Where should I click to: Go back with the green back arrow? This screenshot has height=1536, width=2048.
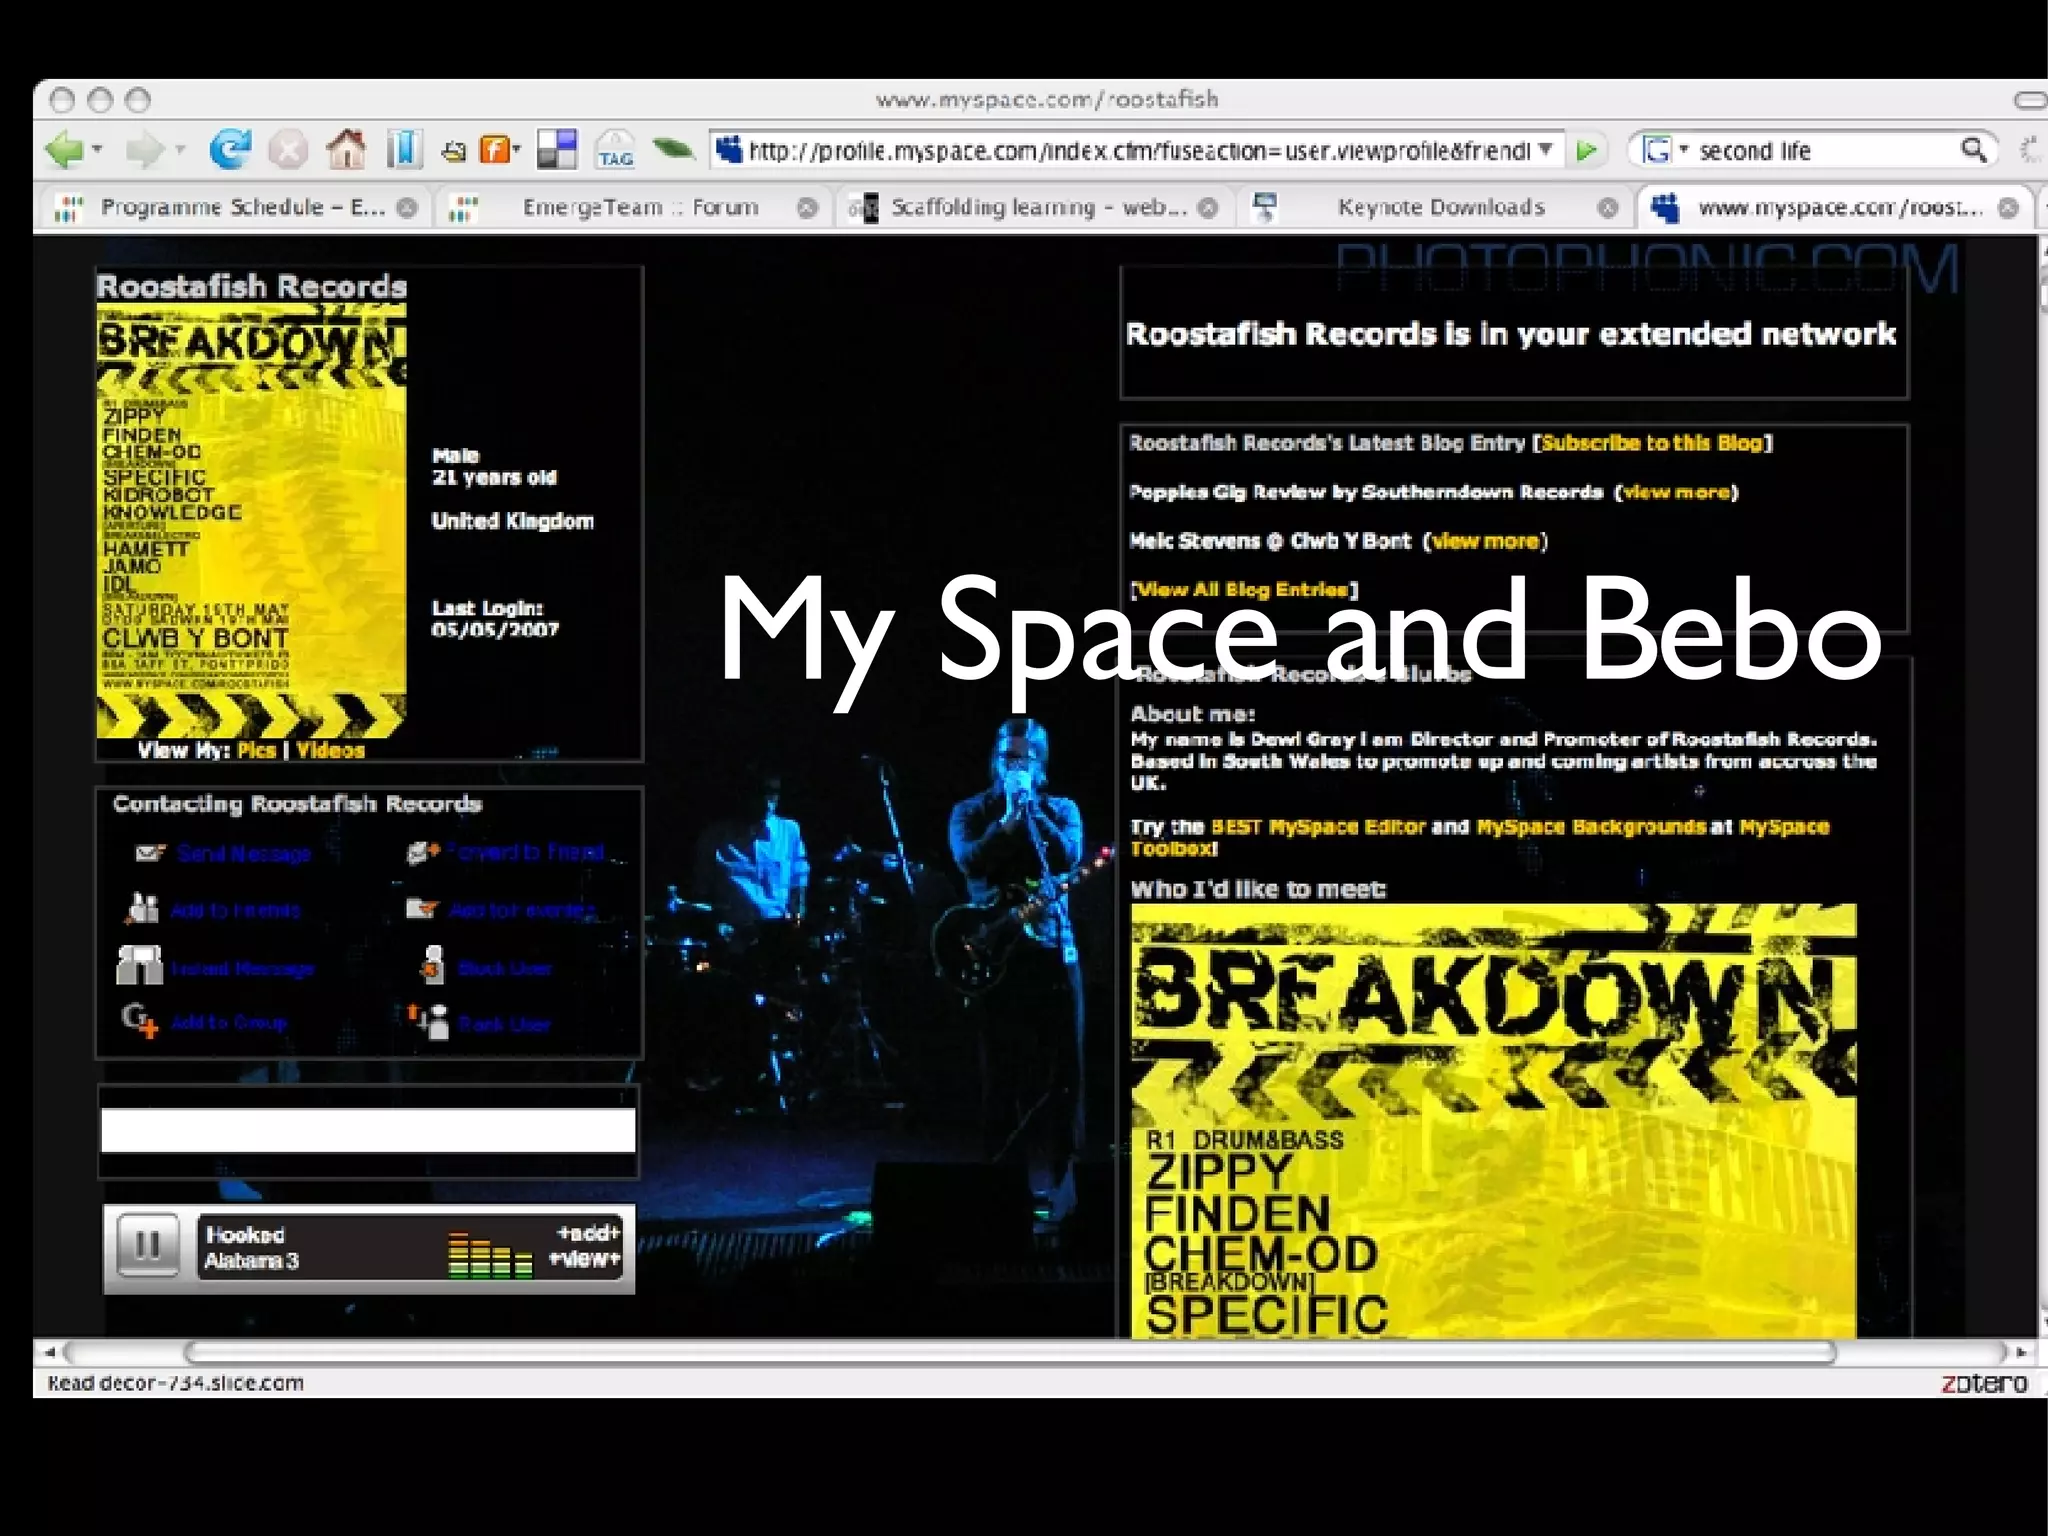[x=65, y=151]
